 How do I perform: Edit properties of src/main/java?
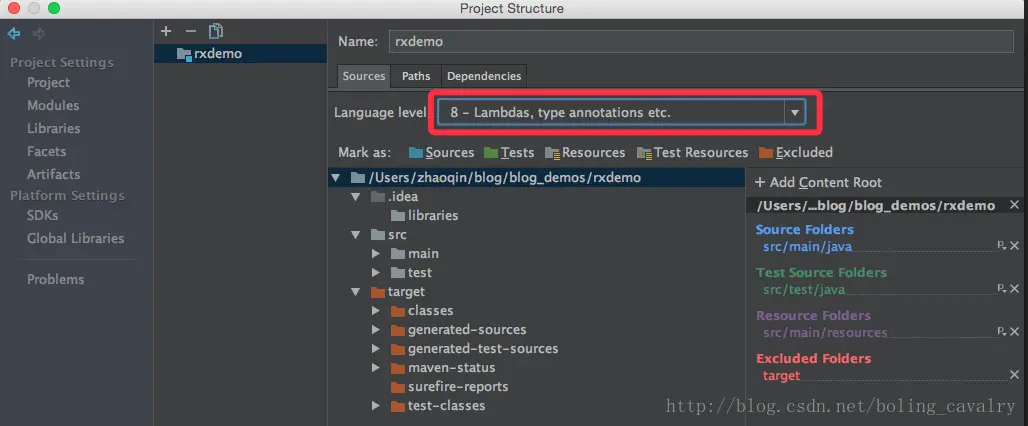pos(1001,246)
